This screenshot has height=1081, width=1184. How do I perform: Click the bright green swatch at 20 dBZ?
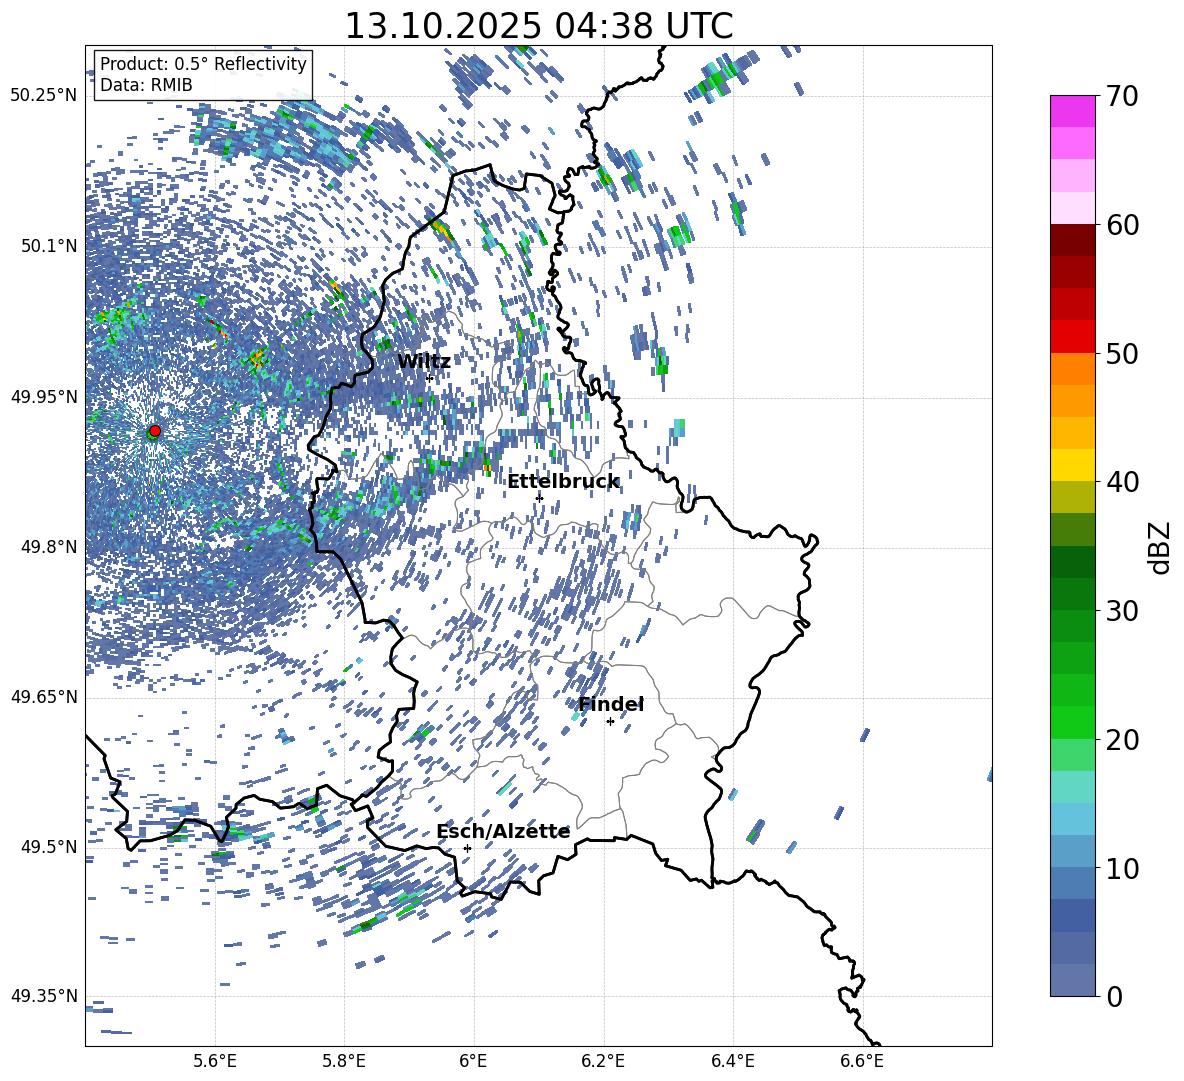tap(1072, 722)
